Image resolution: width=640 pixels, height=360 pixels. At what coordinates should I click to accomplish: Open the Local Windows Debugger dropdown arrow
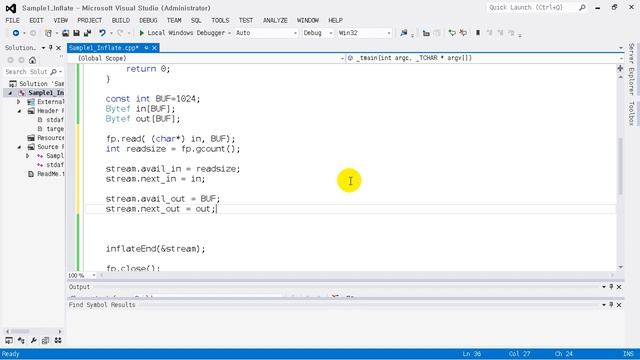coord(229,33)
